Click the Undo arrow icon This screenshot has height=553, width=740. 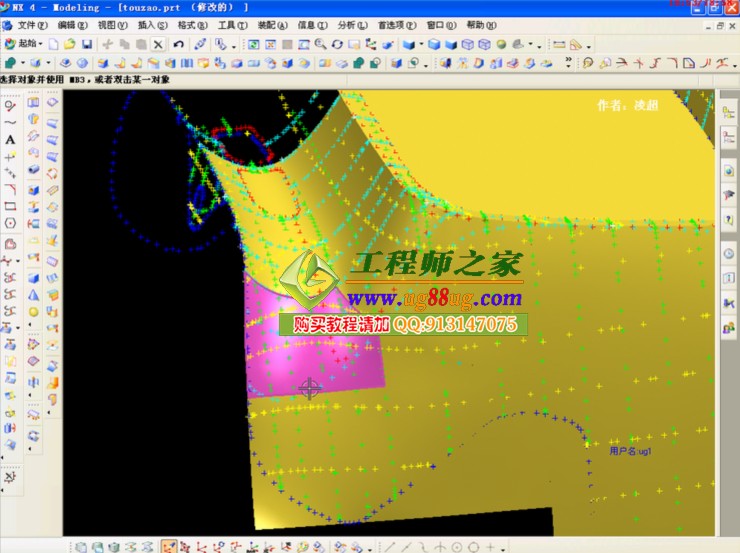coord(178,44)
